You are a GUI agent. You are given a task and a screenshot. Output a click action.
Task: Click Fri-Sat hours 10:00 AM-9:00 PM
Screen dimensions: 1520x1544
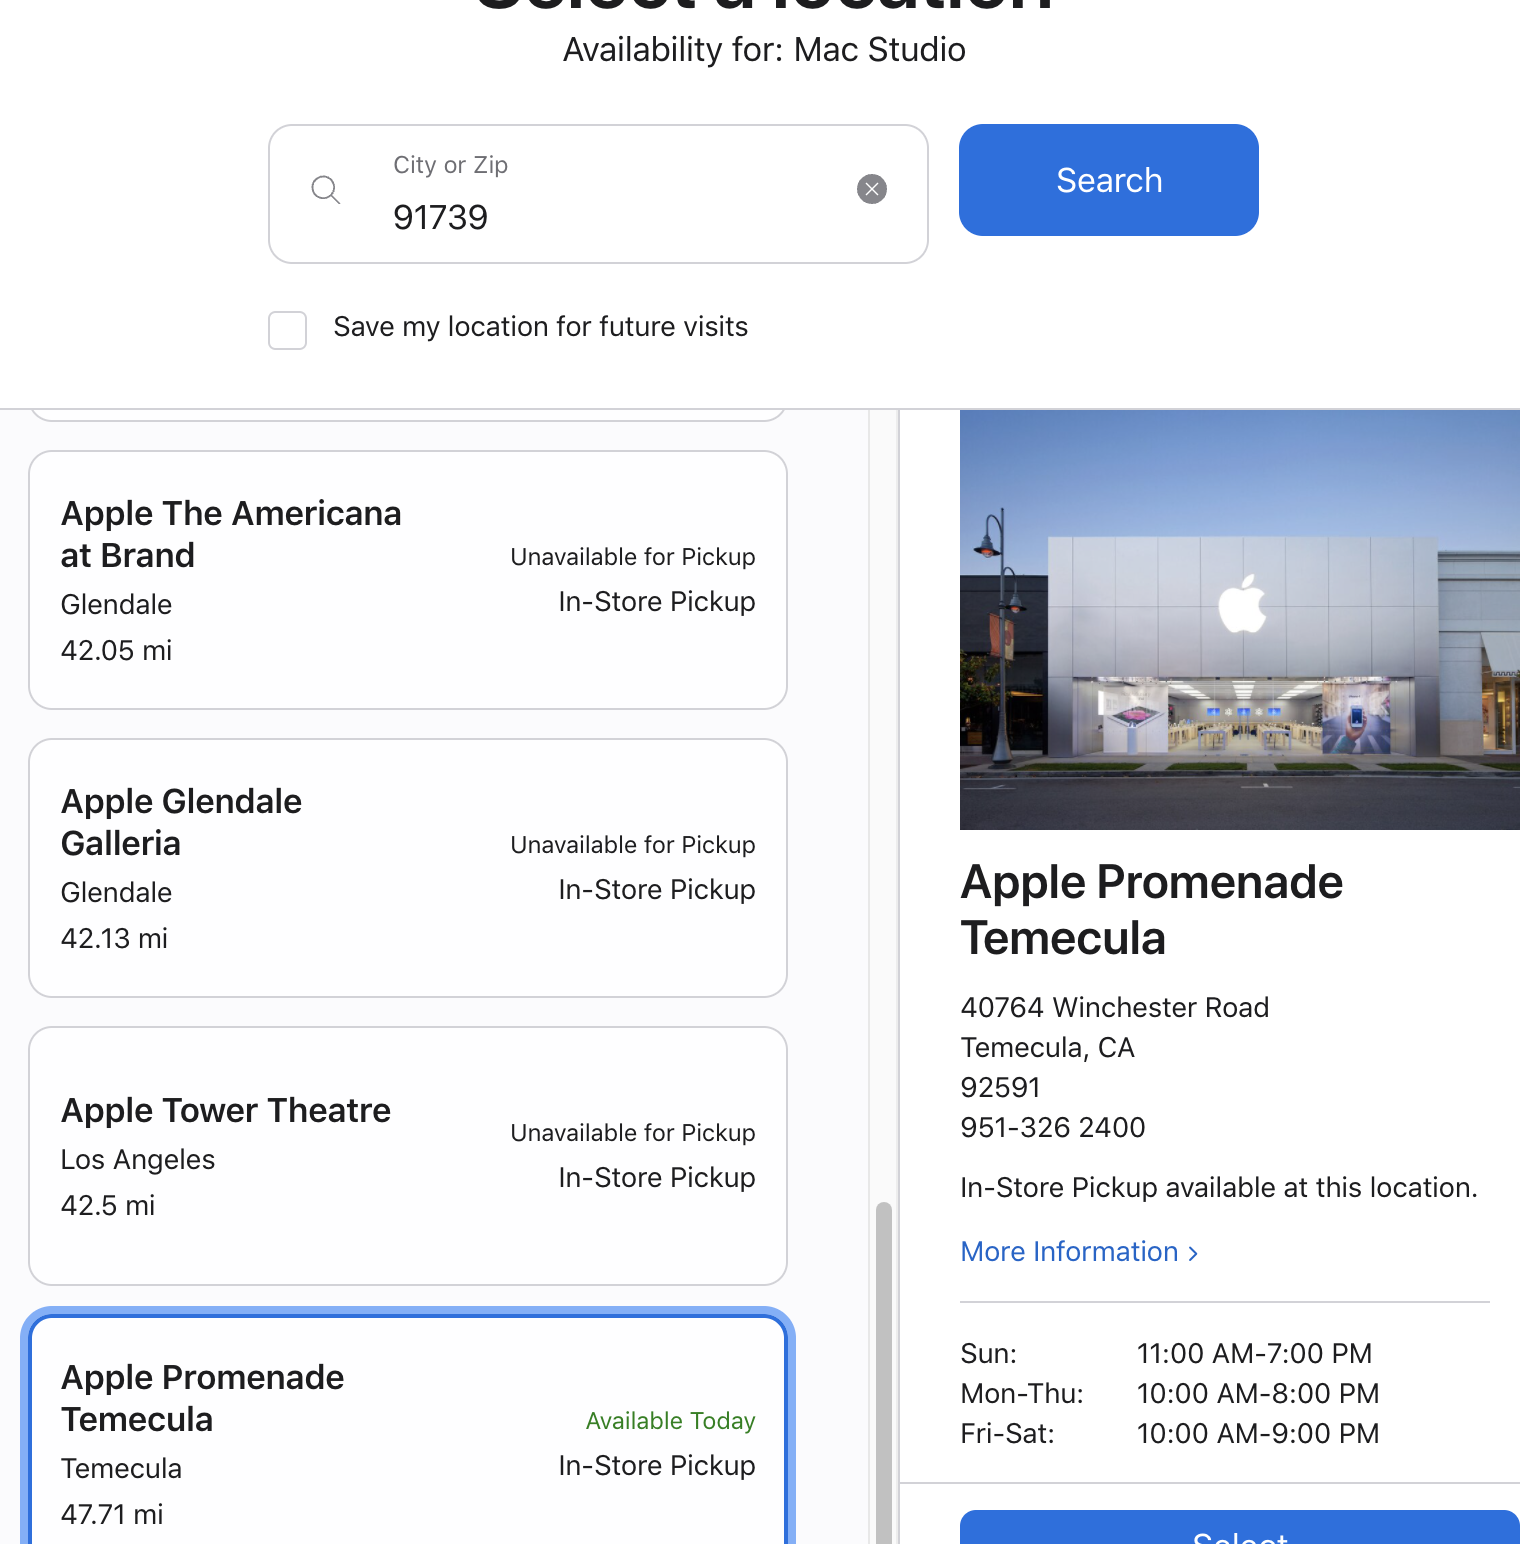1258,1434
